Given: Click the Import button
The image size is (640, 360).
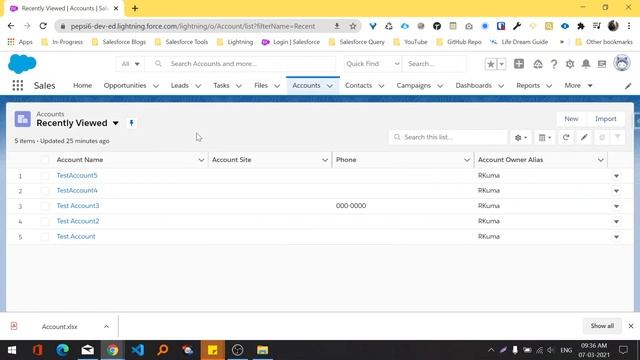Looking at the screenshot, I should pos(605,119).
